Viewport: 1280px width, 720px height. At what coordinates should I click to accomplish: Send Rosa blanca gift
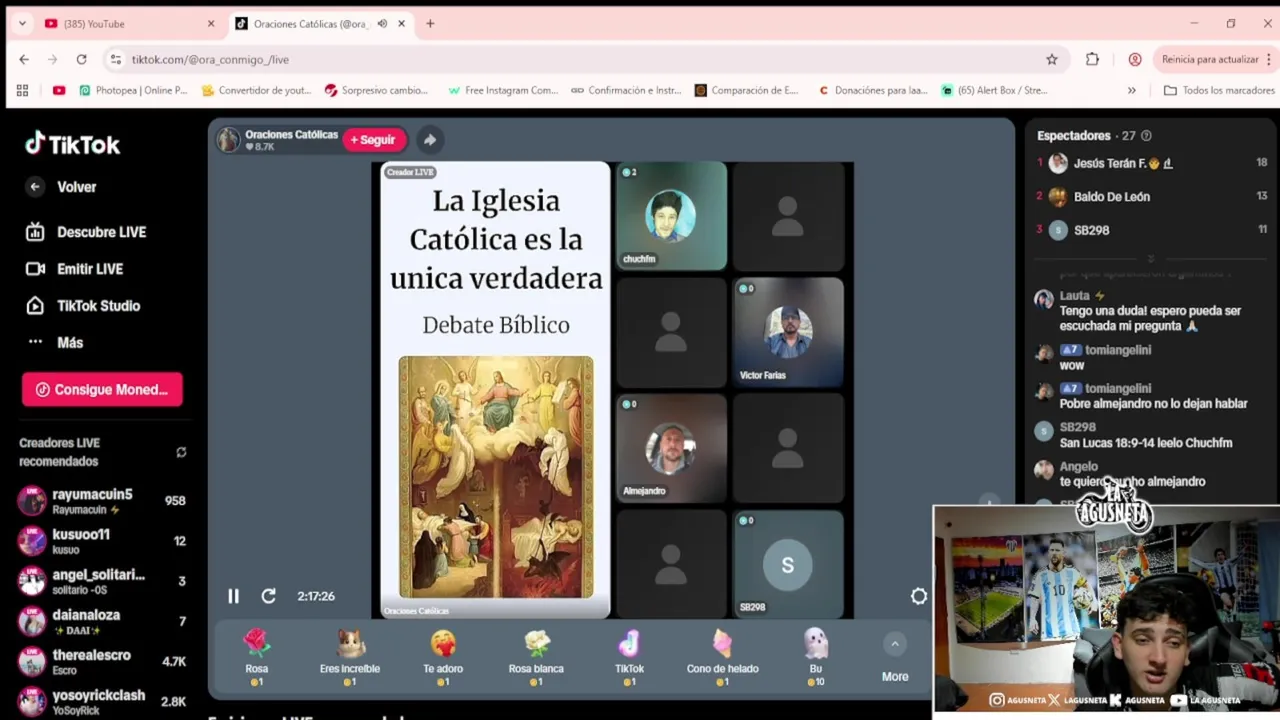pyautogui.click(x=536, y=656)
